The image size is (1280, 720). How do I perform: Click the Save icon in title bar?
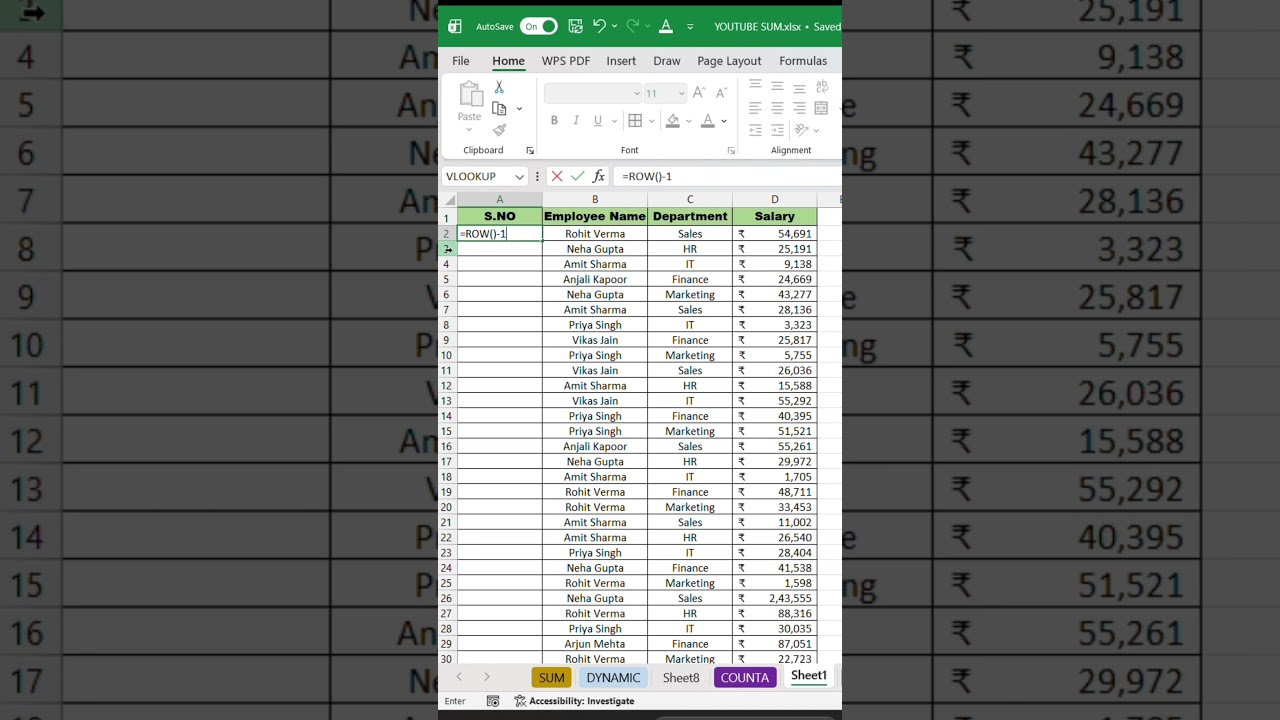[575, 26]
